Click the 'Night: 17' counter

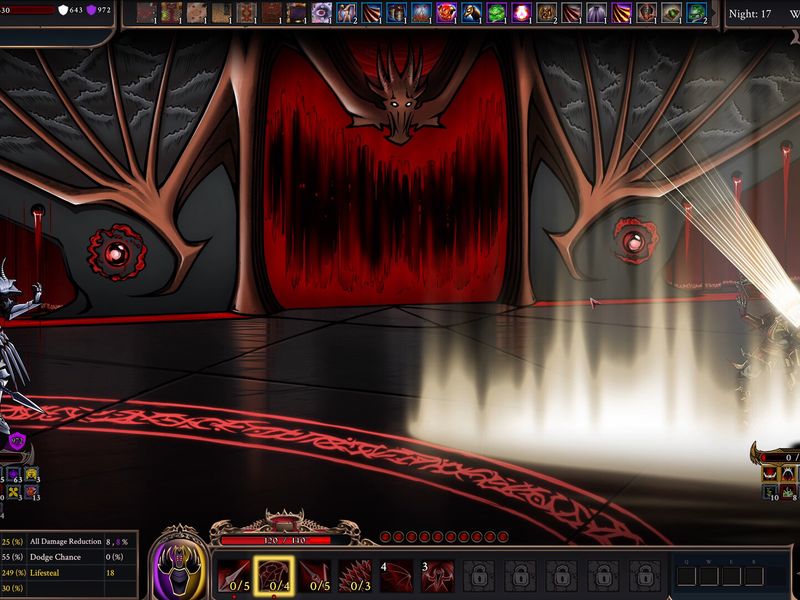[749, 14]
